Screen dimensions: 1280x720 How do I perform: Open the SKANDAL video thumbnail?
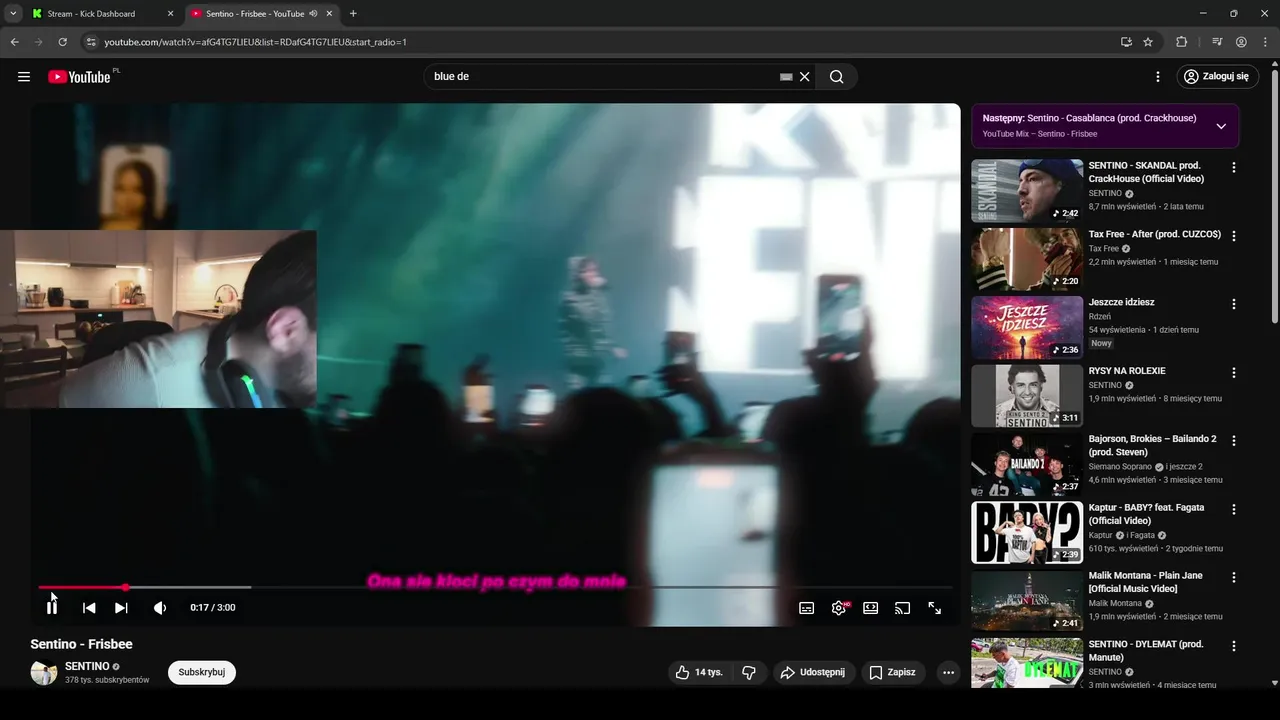(1027, 190)
